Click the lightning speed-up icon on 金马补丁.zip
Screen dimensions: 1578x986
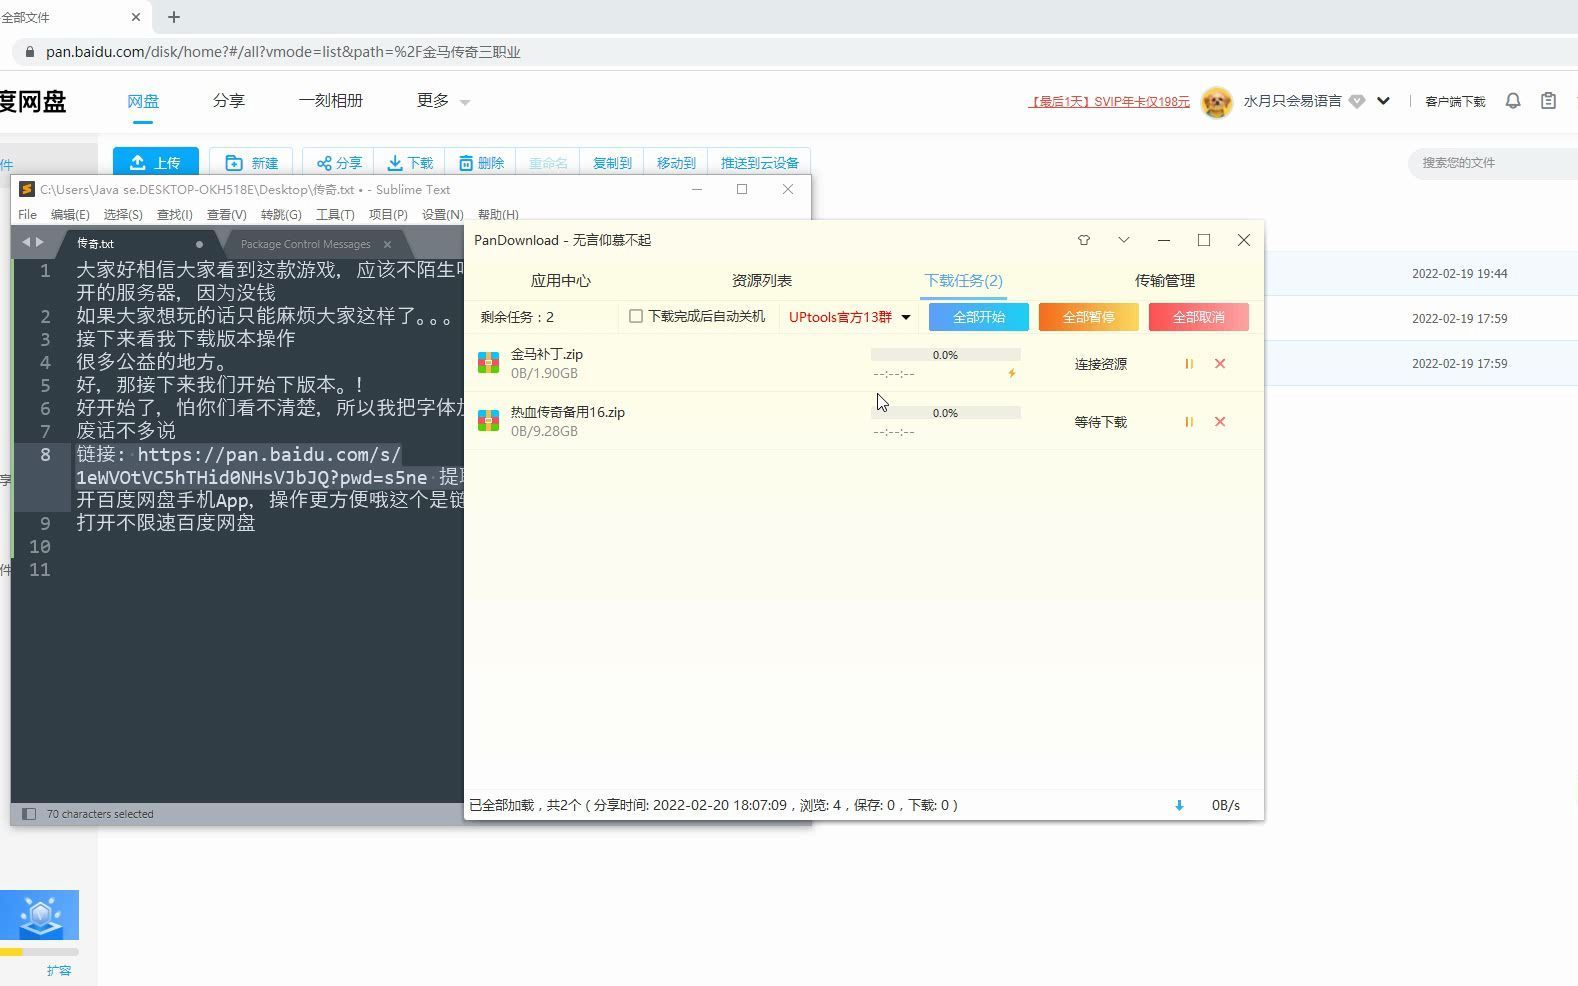point(1012,373)
